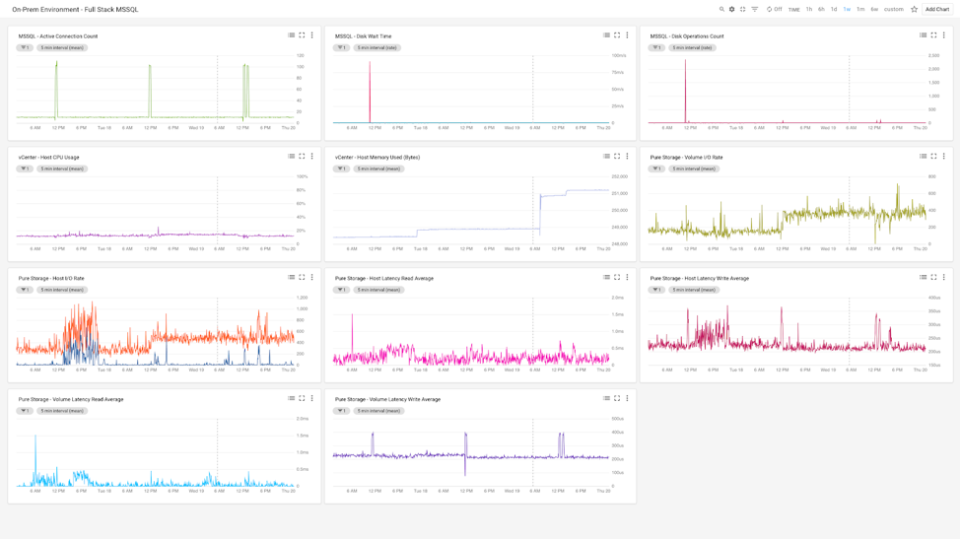Open kebab menu on Host Latency Read Average

coord(628,278)
